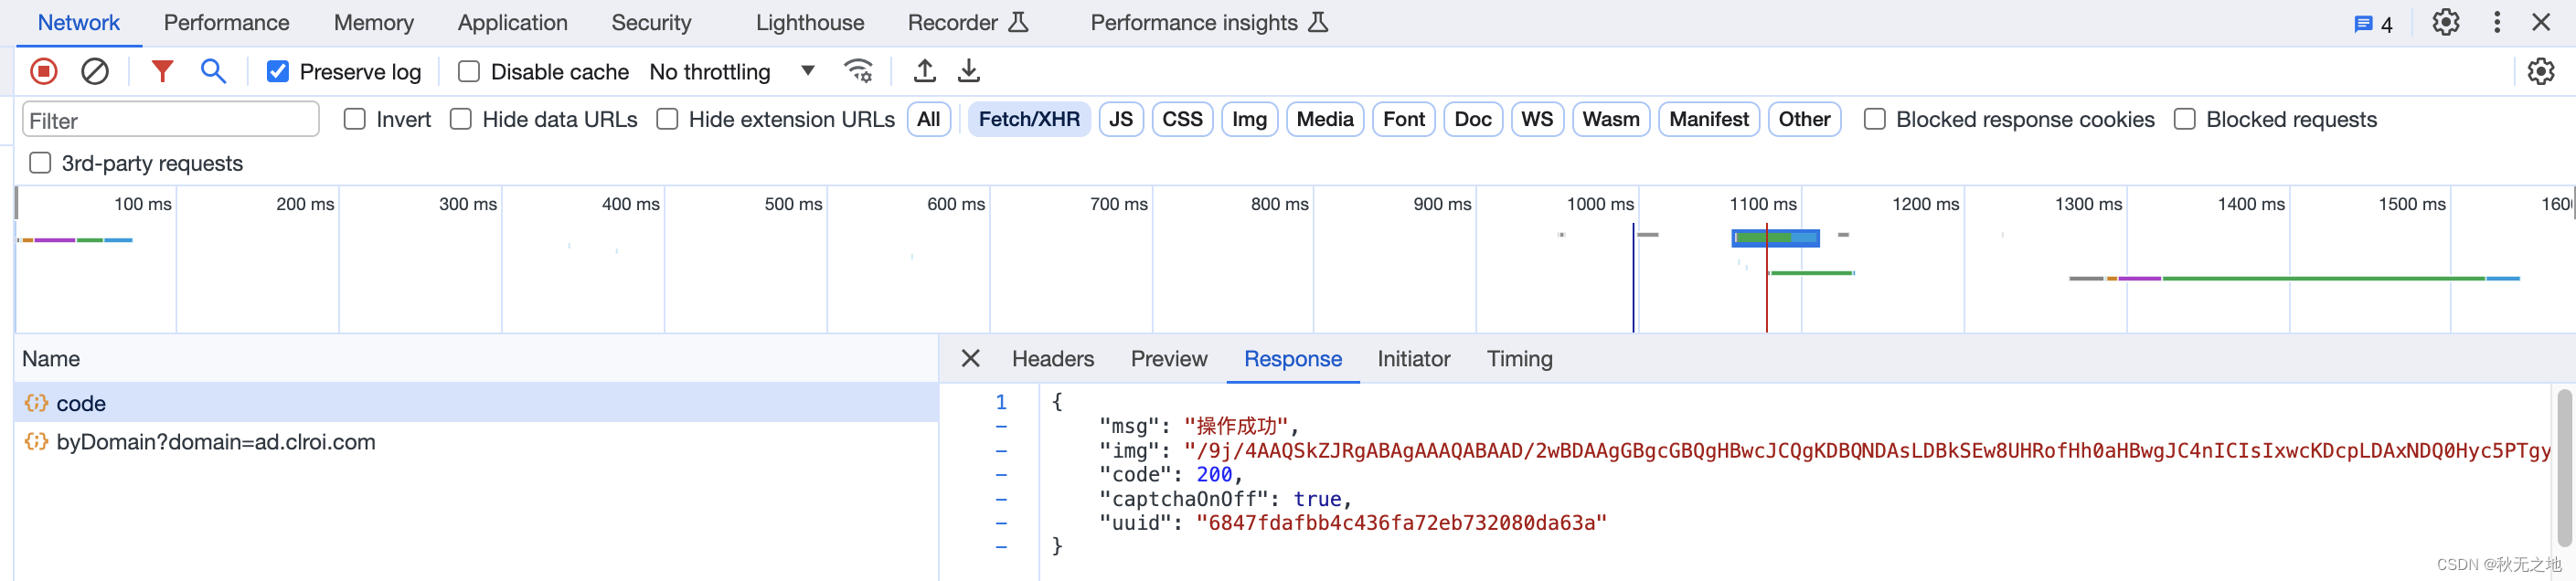
Task: Enable Disable cache checkbox
Action: tap(469, 72)
